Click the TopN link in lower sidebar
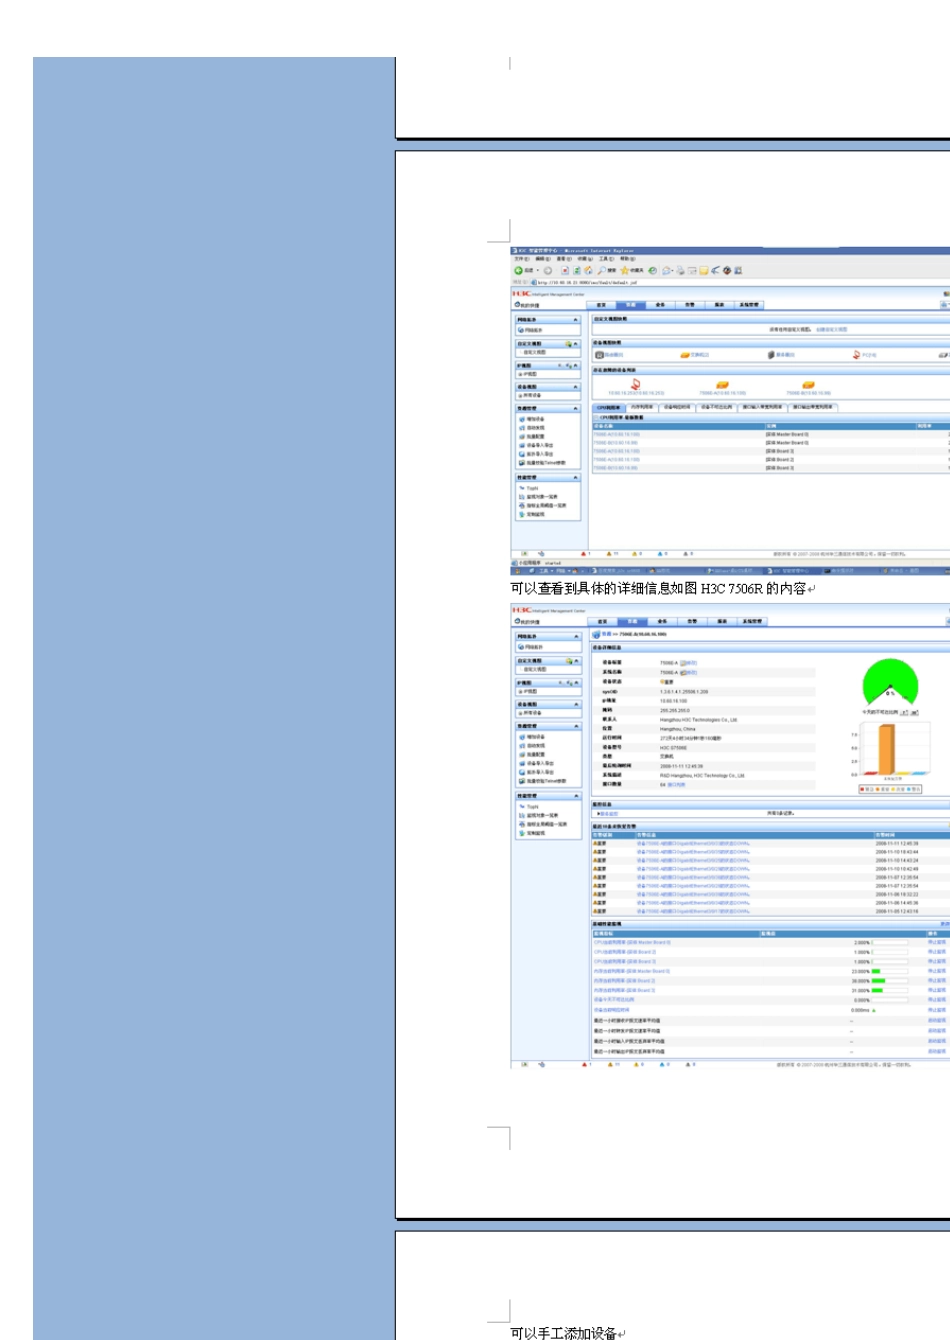The width and height of the screenshot is (950, 1340). click(531, 806)
